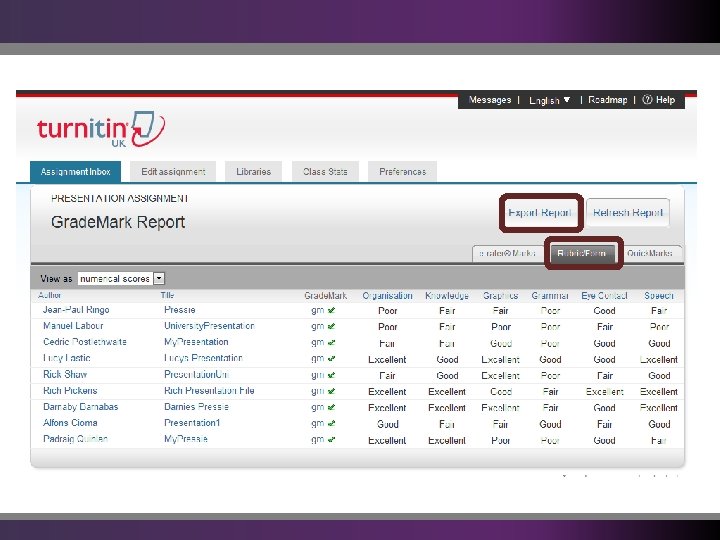The image size is (720, 540).
Task: Select Lucy Lastic's Organisation cell 'Excellent'
Action: (x=387, y=360)
